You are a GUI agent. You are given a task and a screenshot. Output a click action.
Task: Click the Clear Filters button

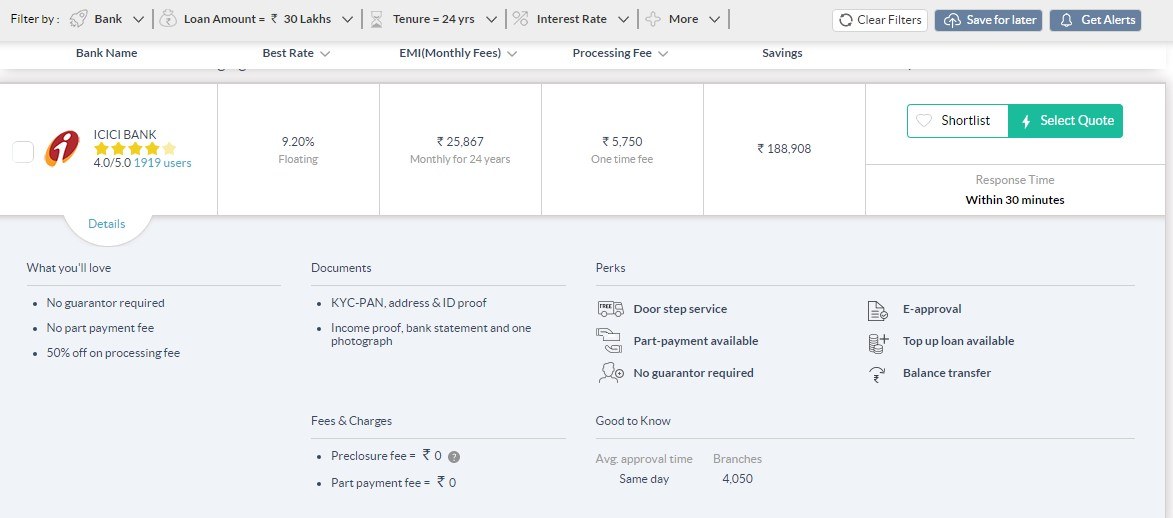879,20
